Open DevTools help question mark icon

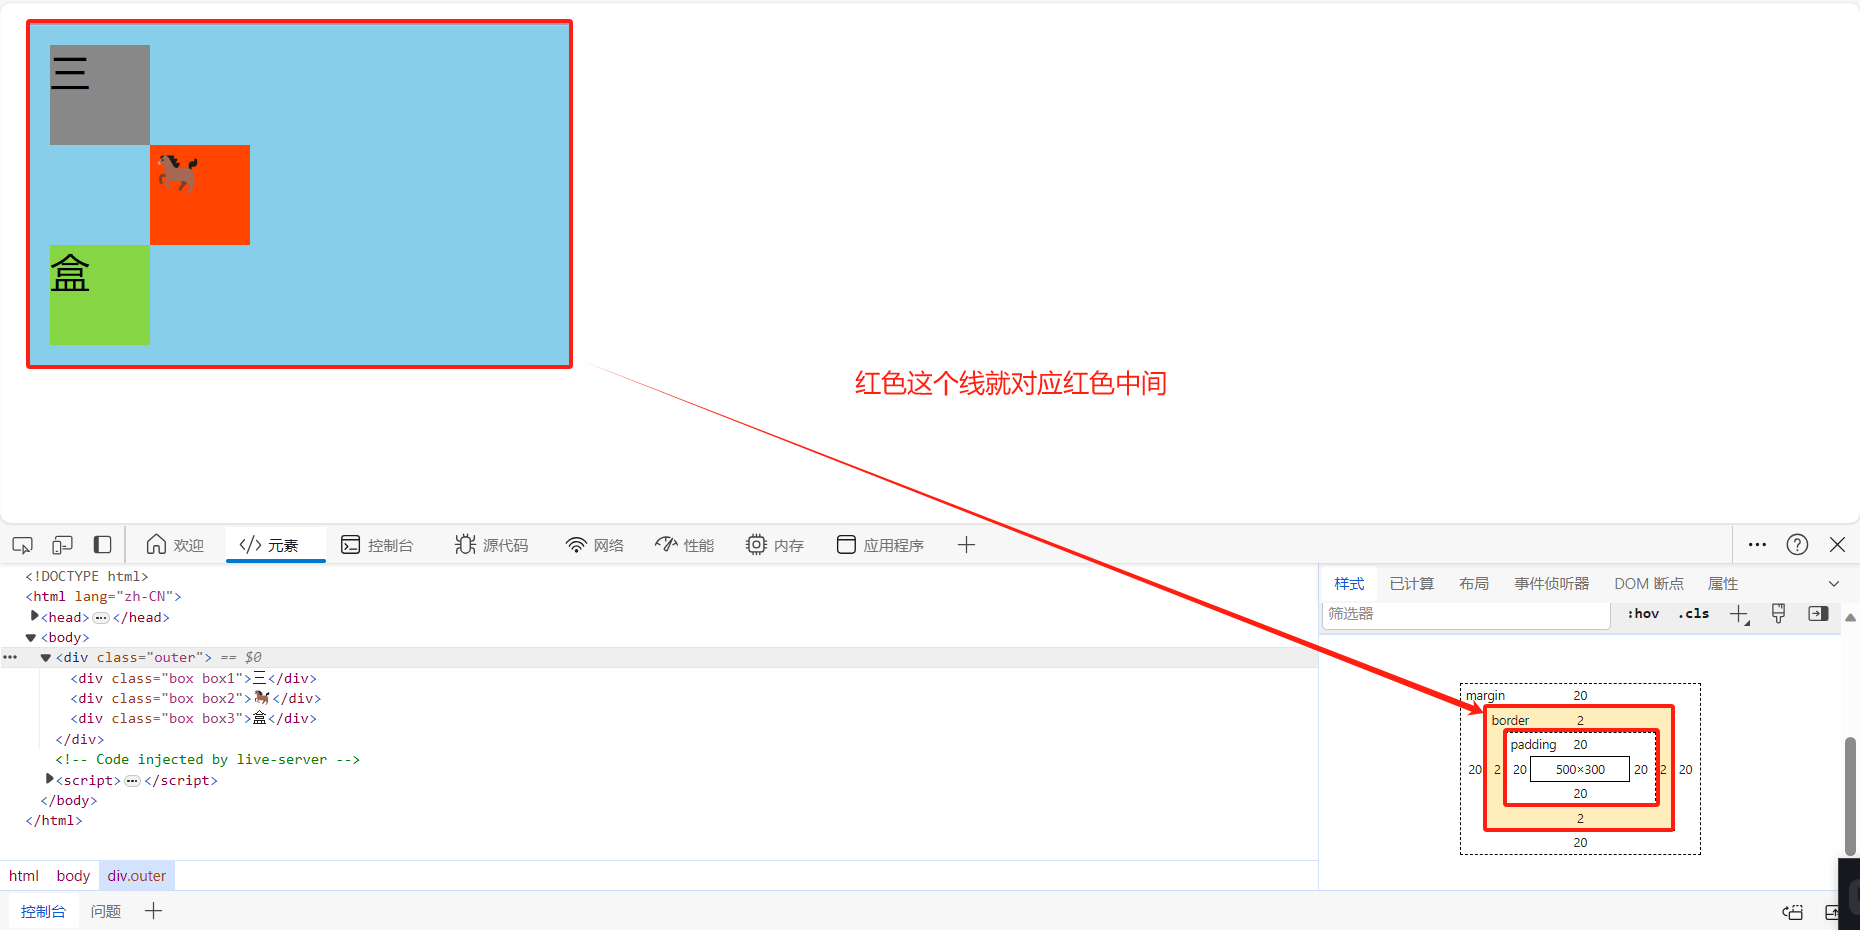pos(1797,544)
